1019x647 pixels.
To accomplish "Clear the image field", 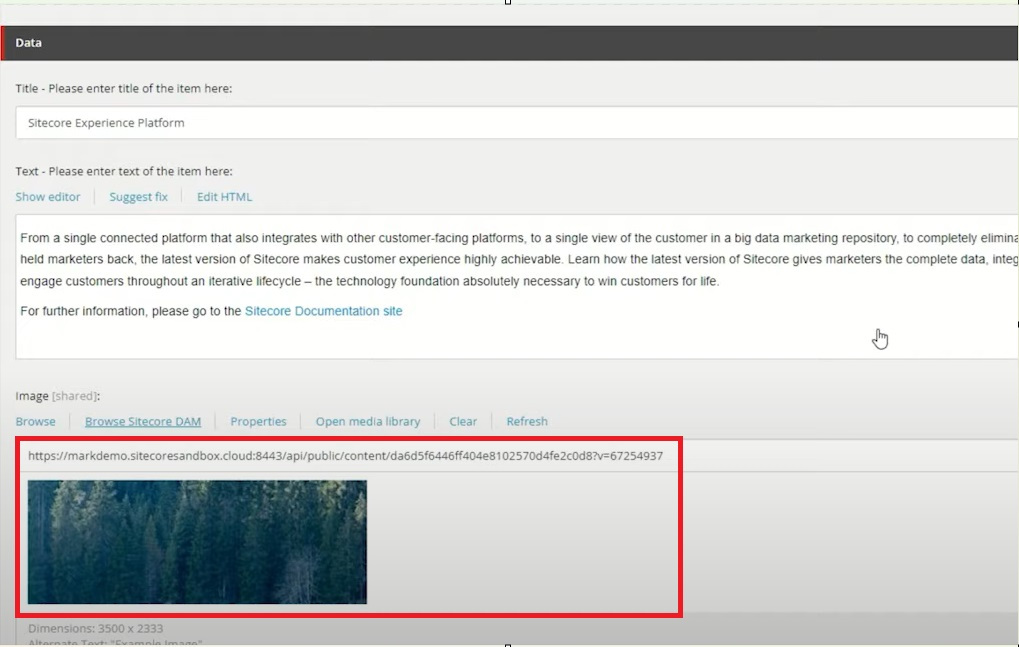I will click(x=463, y=422).
